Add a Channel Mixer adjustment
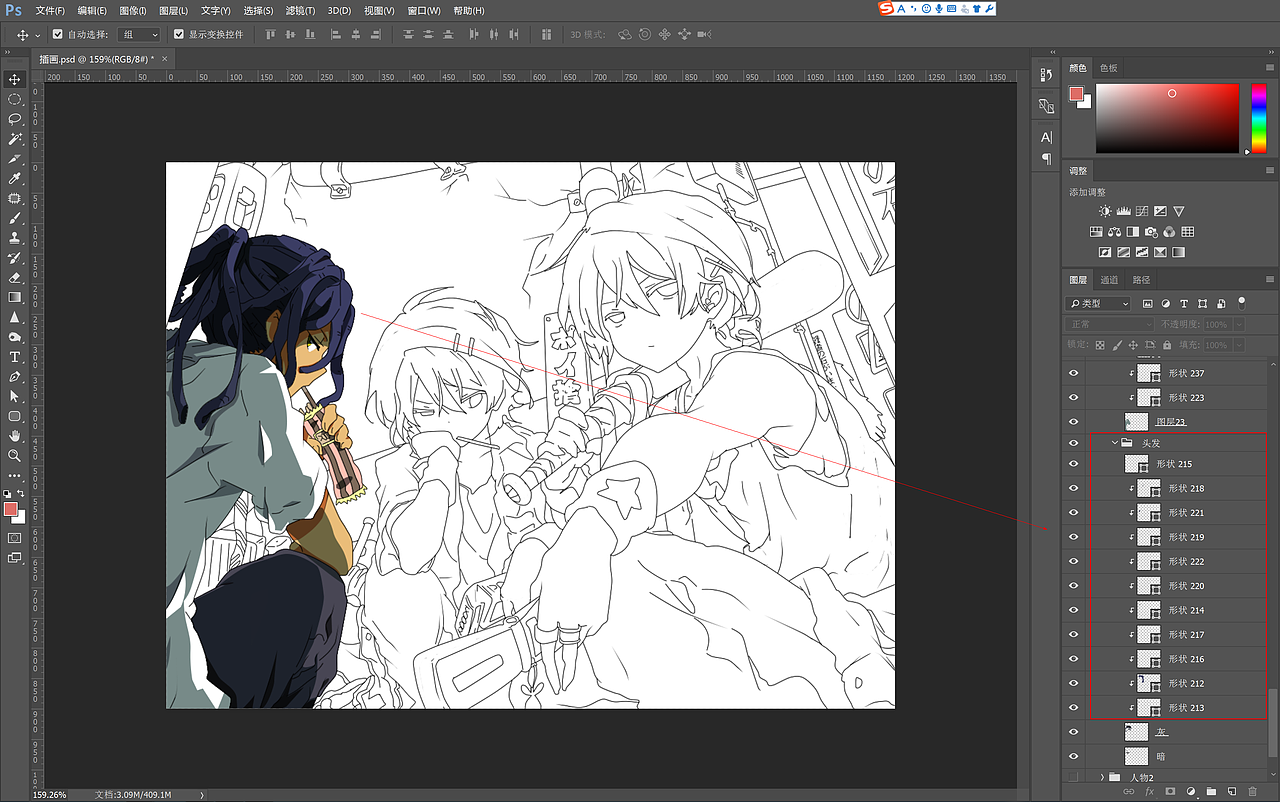The height and width of the screenshot is (802, 1280). coord(1169,232)
